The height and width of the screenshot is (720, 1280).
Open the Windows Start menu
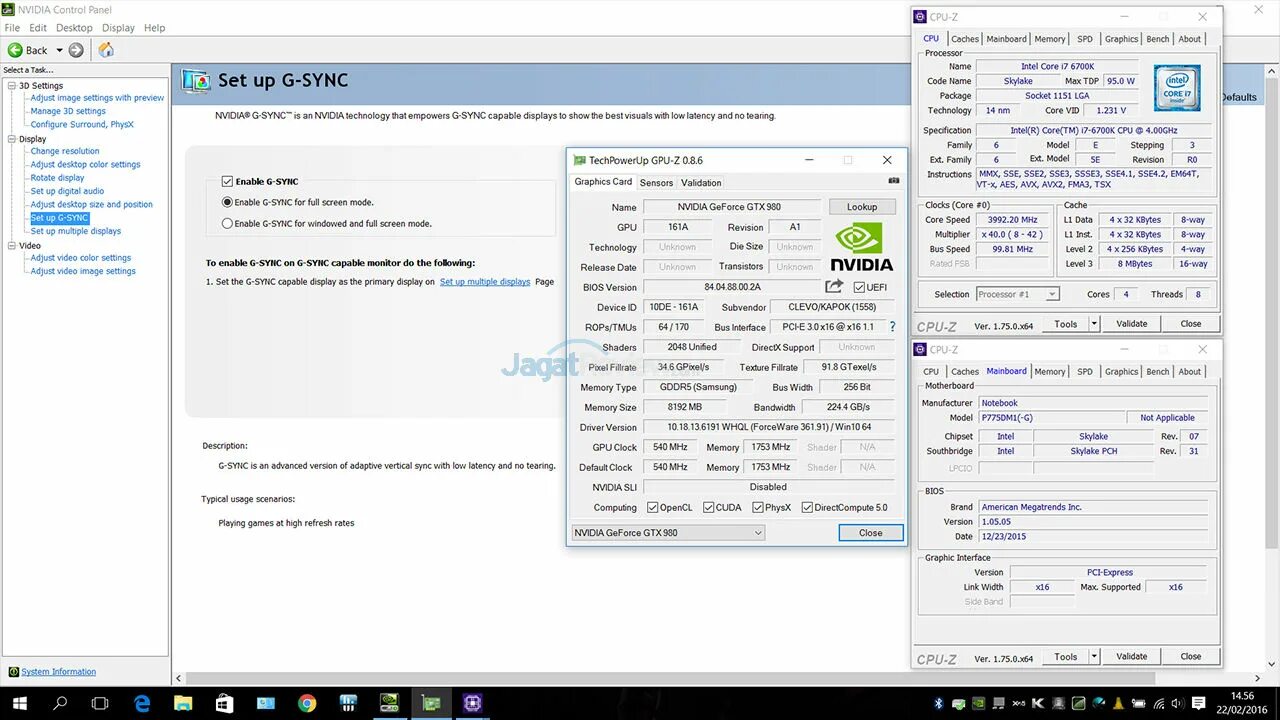pyautogui.click(x=19, y=703)
